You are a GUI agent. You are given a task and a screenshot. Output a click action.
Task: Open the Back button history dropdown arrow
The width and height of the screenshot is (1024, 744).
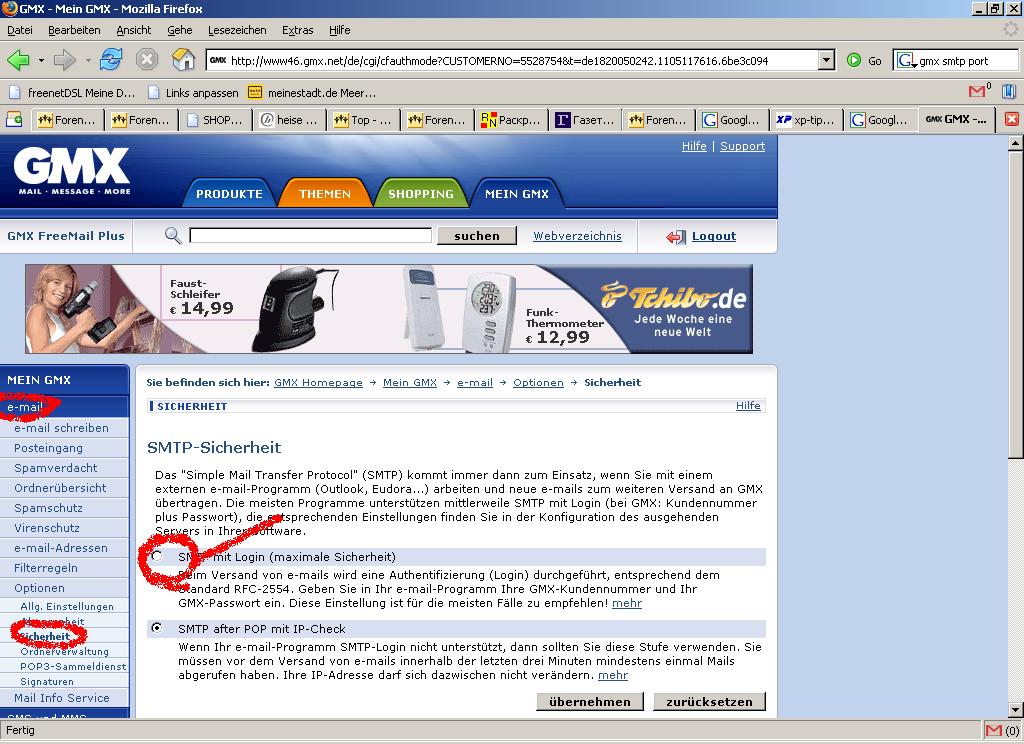pyautogui.click(x=40, y=61)
